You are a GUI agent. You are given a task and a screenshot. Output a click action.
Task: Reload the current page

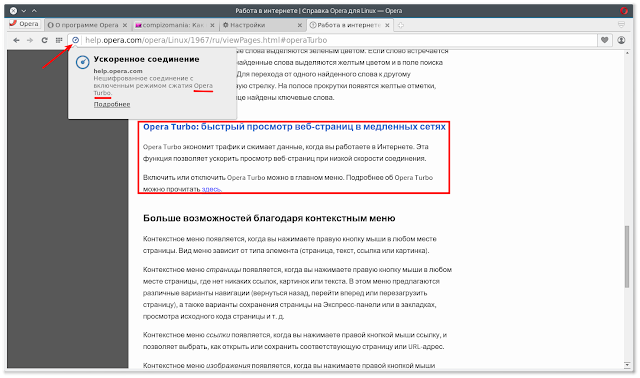[44, 40]
